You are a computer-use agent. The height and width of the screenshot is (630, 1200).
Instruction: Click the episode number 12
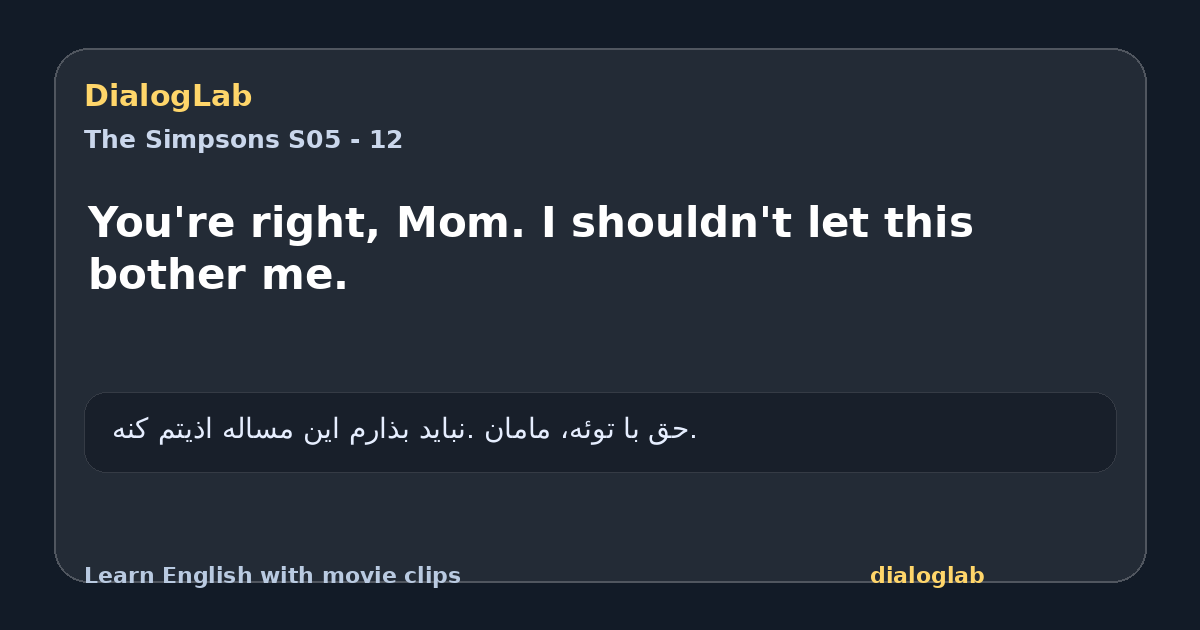click(386, 140)
